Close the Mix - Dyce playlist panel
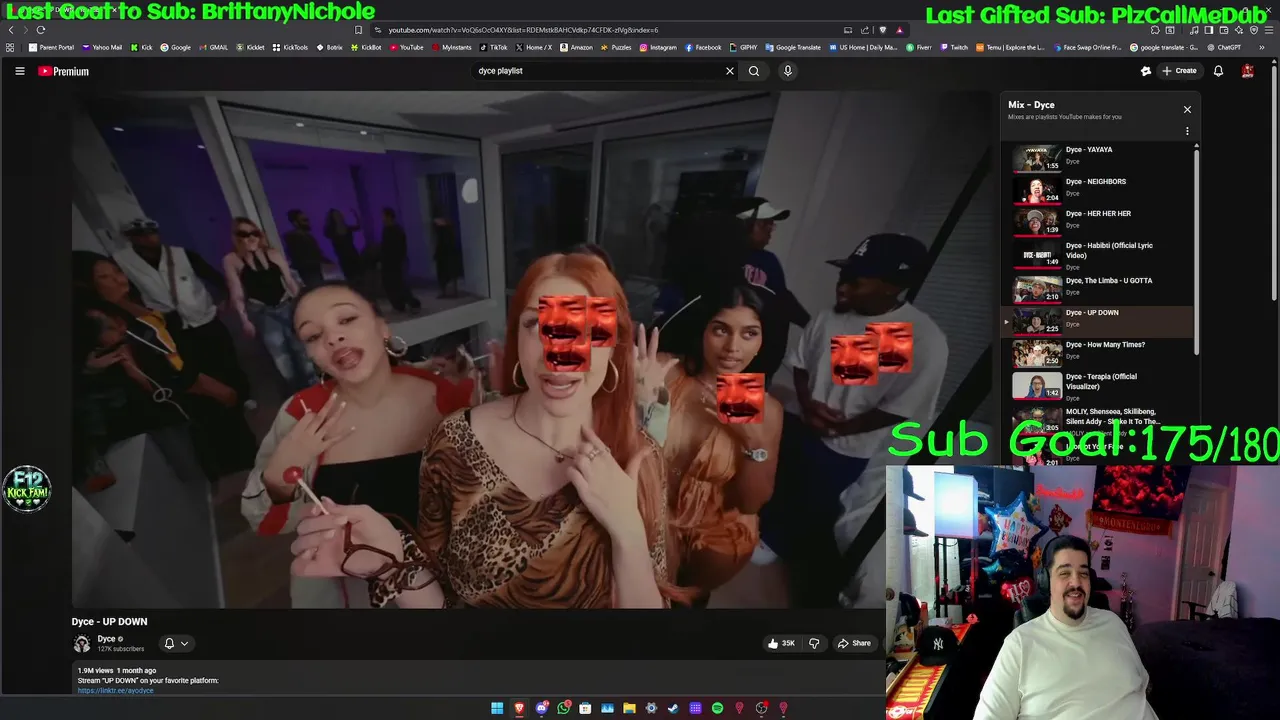The height and width of the screenshot is (720, 1280). point(1187,109)
